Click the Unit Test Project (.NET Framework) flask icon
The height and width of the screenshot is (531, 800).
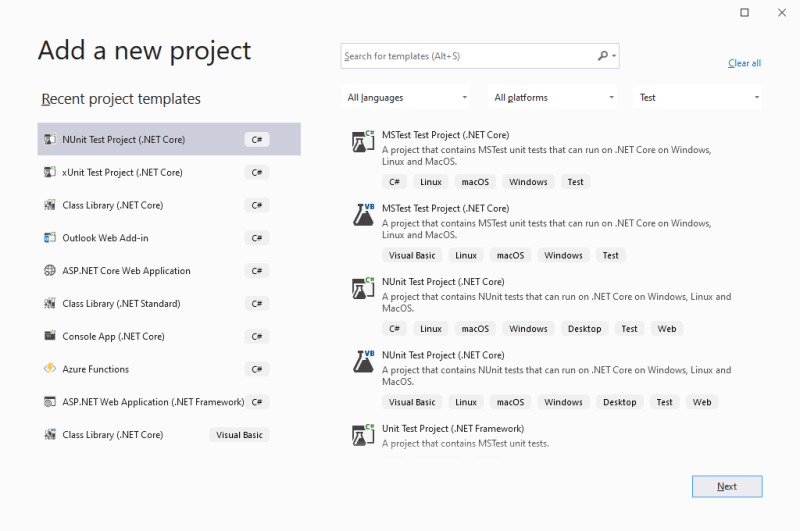363,435
